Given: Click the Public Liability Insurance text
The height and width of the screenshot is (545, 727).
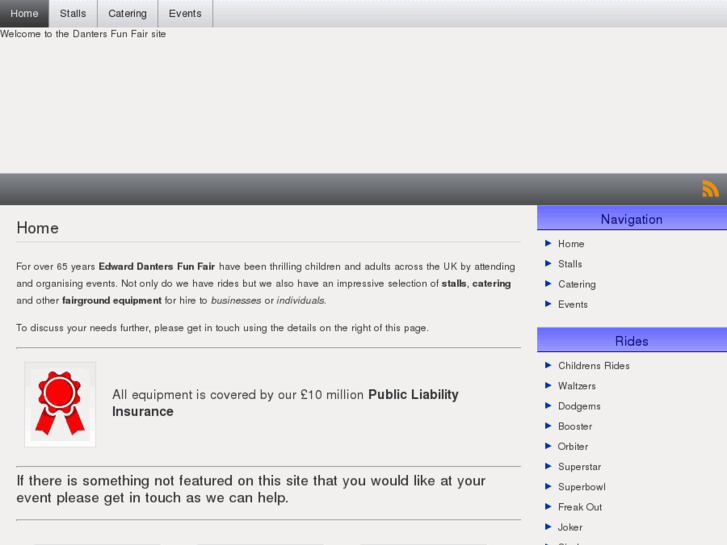Looking at the screenshot, I should coord(285,403).
